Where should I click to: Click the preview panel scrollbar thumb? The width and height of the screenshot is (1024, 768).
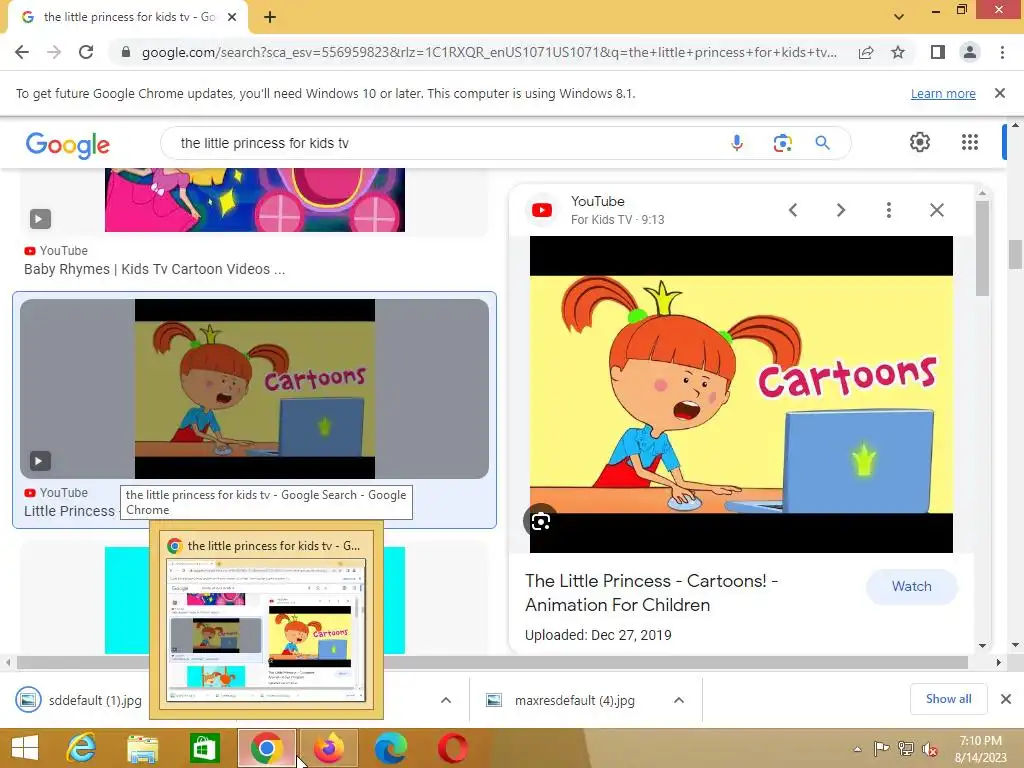pos(982,248)
